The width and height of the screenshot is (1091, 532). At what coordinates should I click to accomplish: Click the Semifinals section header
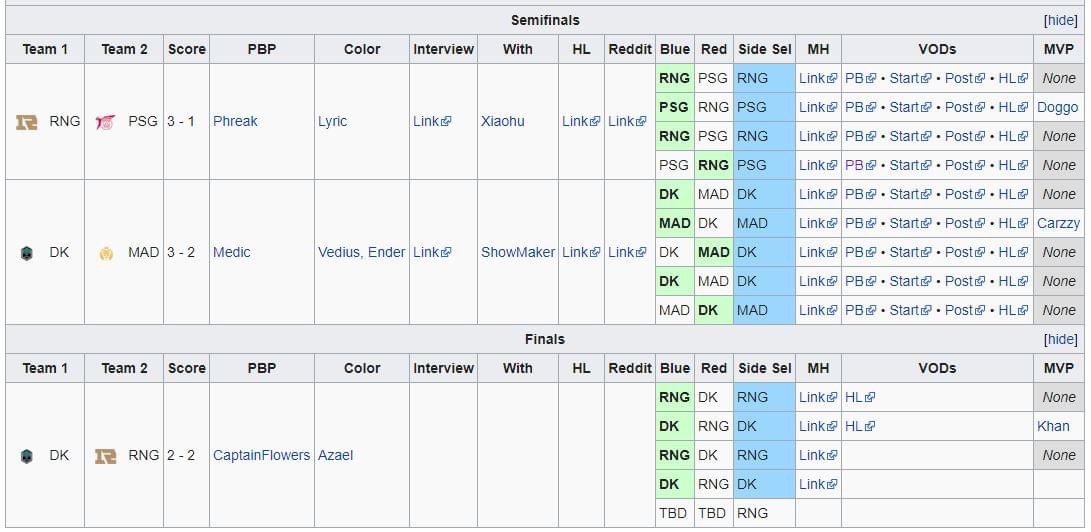[x=545, y=20]
